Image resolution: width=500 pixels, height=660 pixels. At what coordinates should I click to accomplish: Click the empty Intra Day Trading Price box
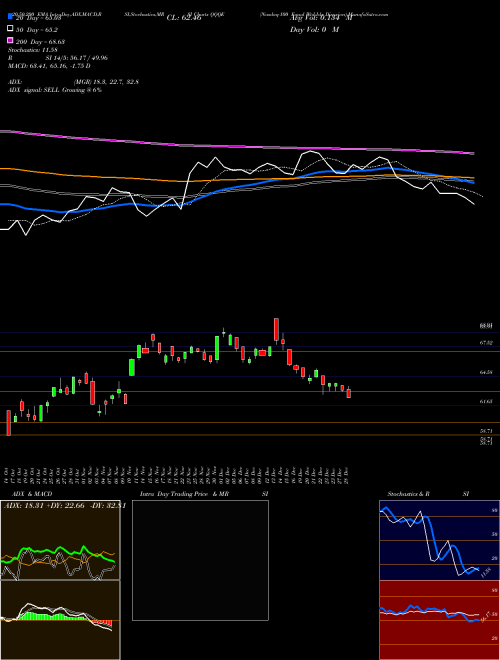tap(200, 560)
